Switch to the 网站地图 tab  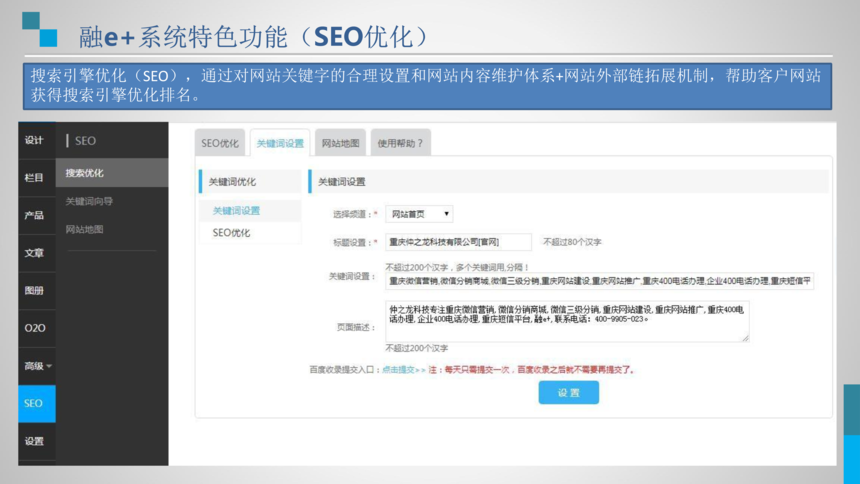tap(340, 143)
